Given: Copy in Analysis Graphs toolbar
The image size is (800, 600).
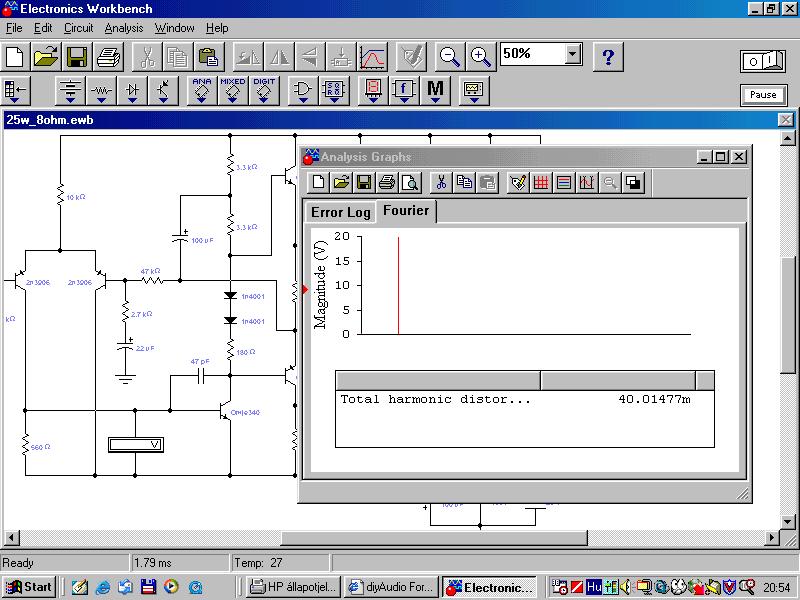Looking at the screenshot, I should [x=464, y=182].
